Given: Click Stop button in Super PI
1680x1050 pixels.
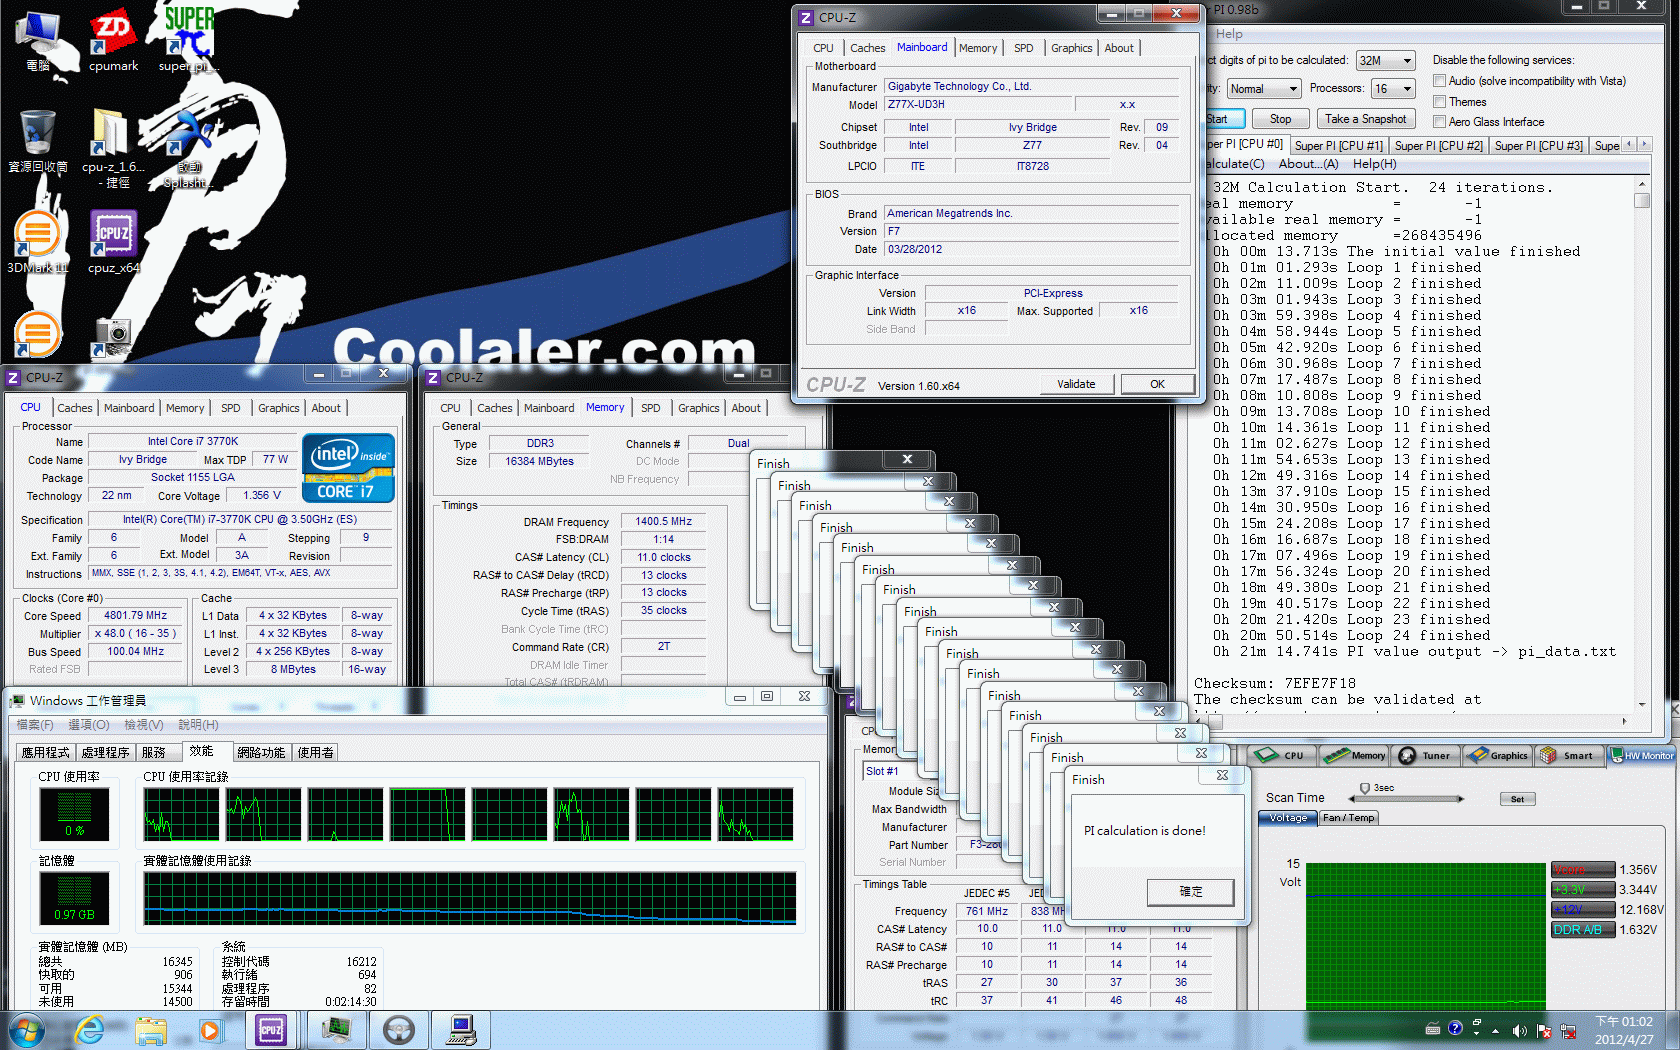Looking at the screenshot, I should coord(1280,119).
